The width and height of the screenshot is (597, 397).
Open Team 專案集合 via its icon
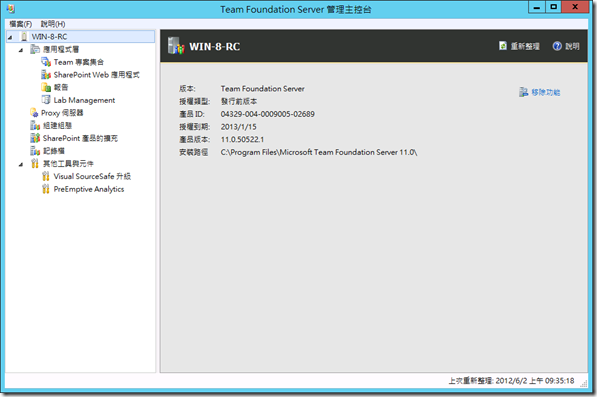tap(46, 62)
